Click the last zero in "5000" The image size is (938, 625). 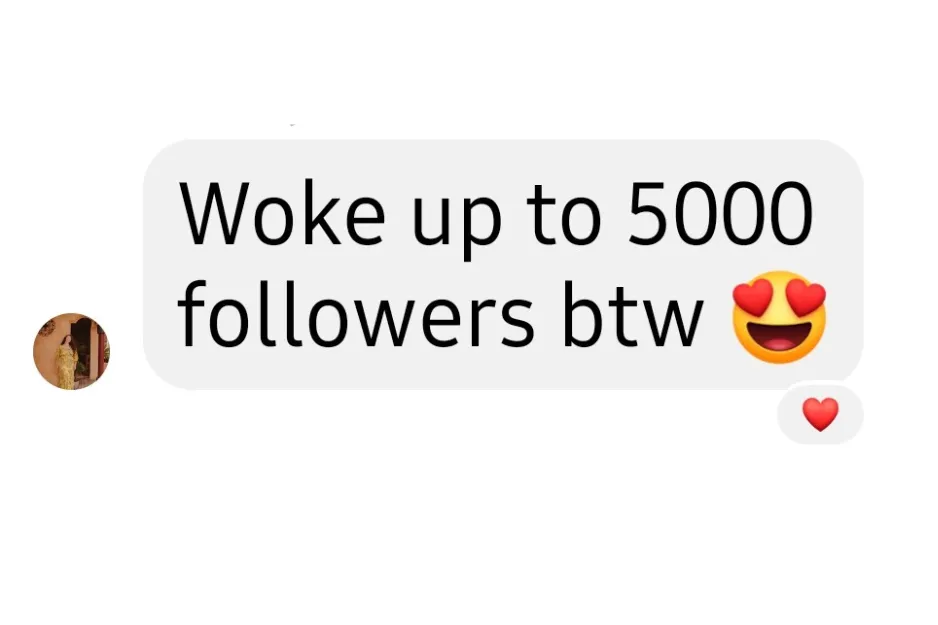pos(790,214)
